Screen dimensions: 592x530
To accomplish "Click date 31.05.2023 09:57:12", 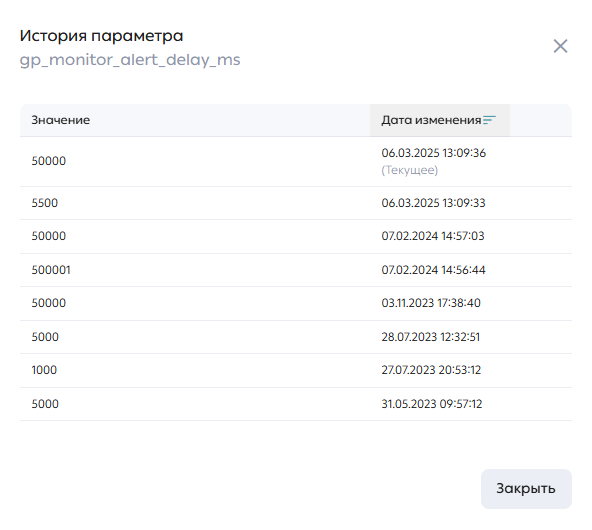I will tap(432, 404).
